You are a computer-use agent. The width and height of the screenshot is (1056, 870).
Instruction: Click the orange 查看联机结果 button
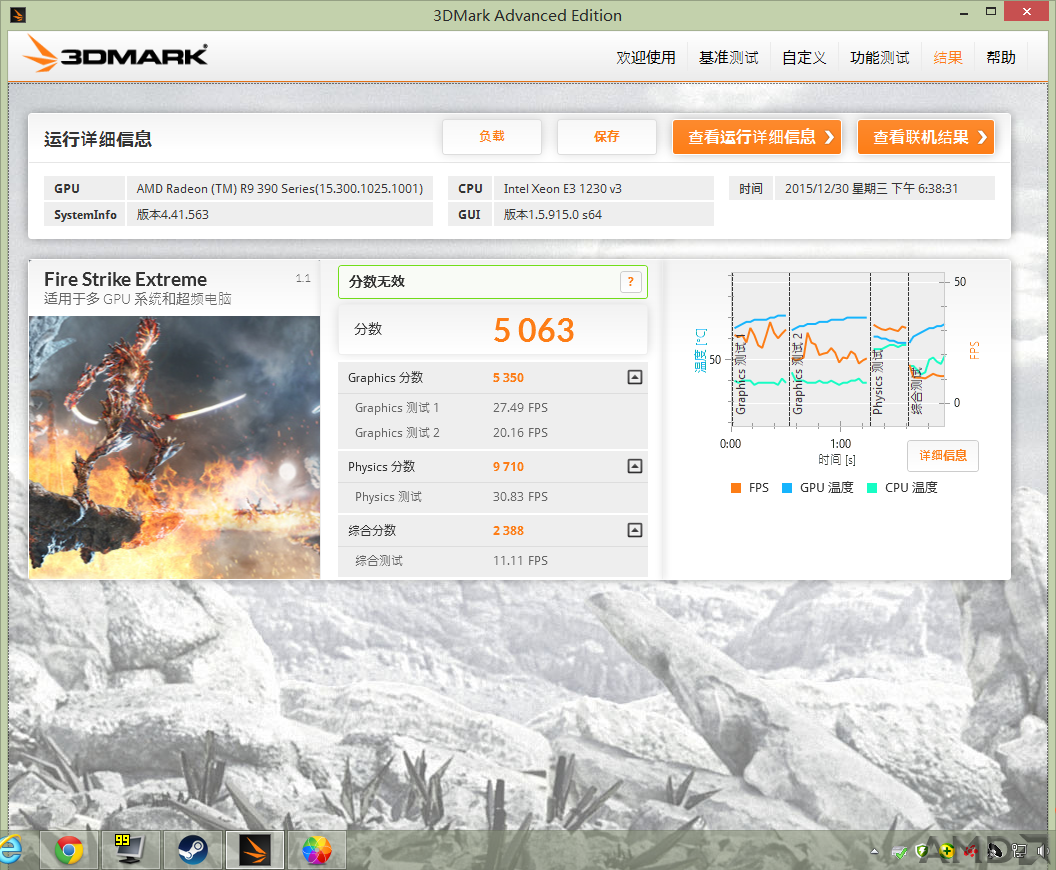pos(926,137)
